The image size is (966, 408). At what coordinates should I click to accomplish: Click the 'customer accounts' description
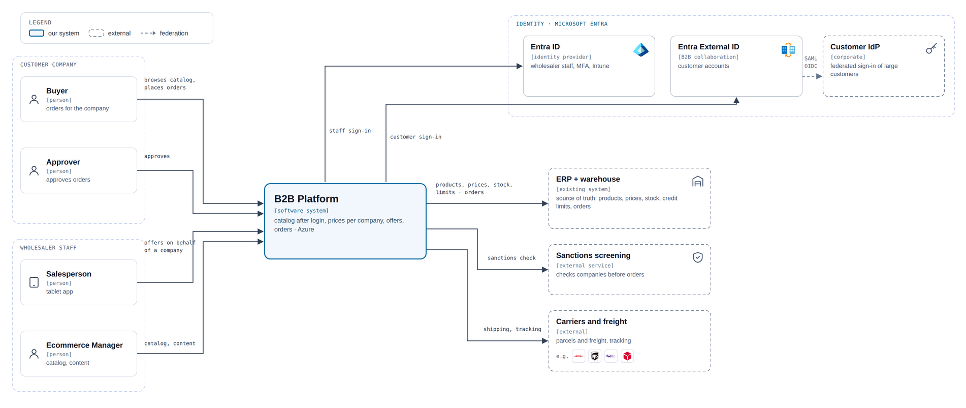(x=704, y=66)
